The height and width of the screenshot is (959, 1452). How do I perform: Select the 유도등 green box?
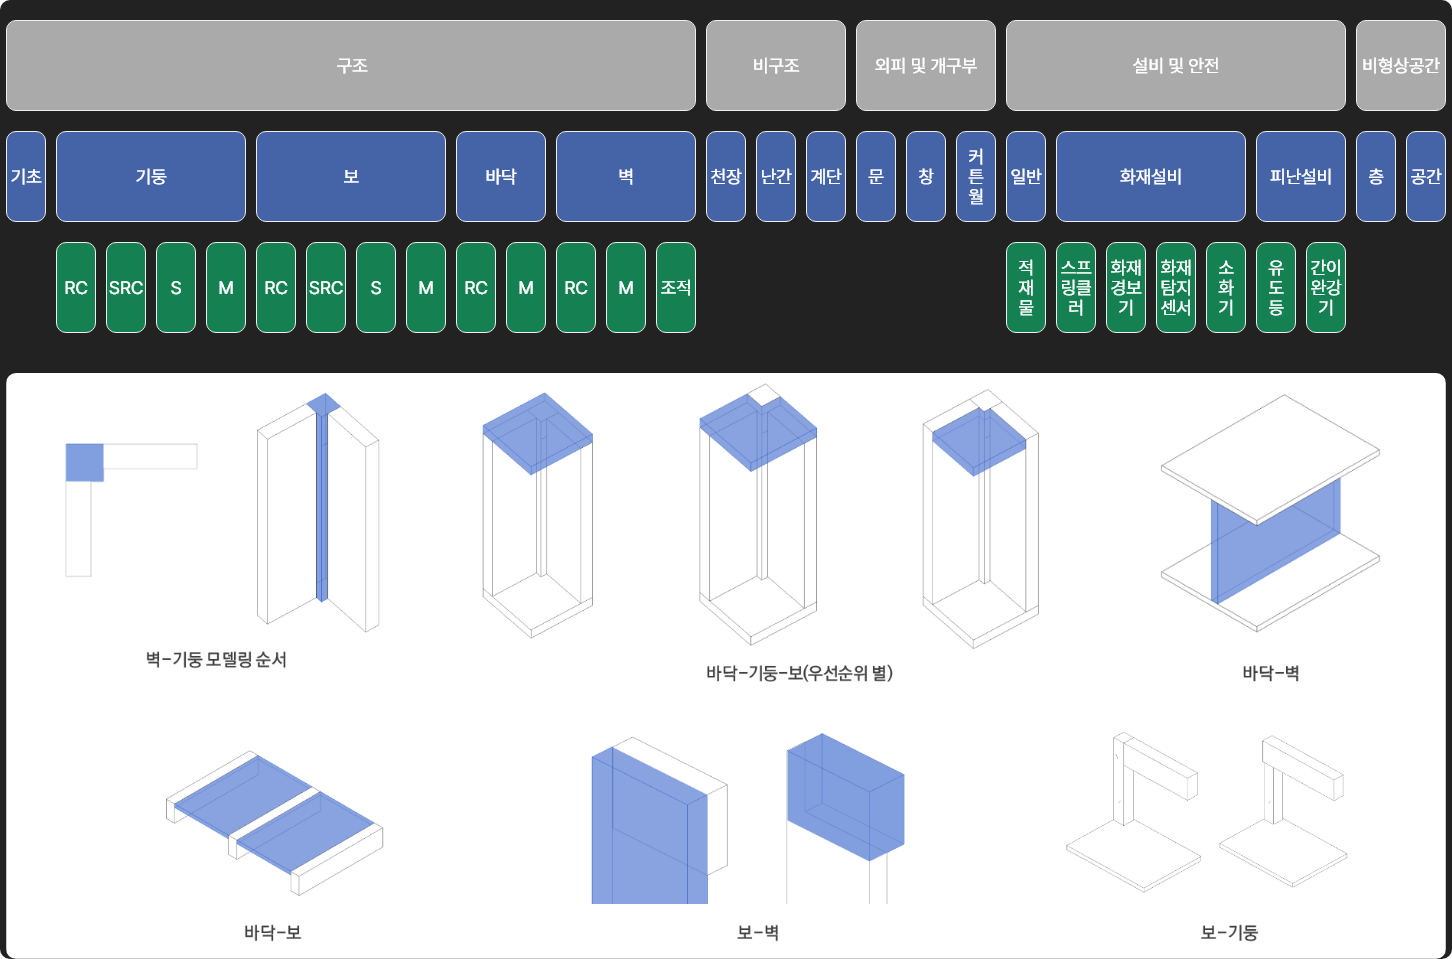1275,288
